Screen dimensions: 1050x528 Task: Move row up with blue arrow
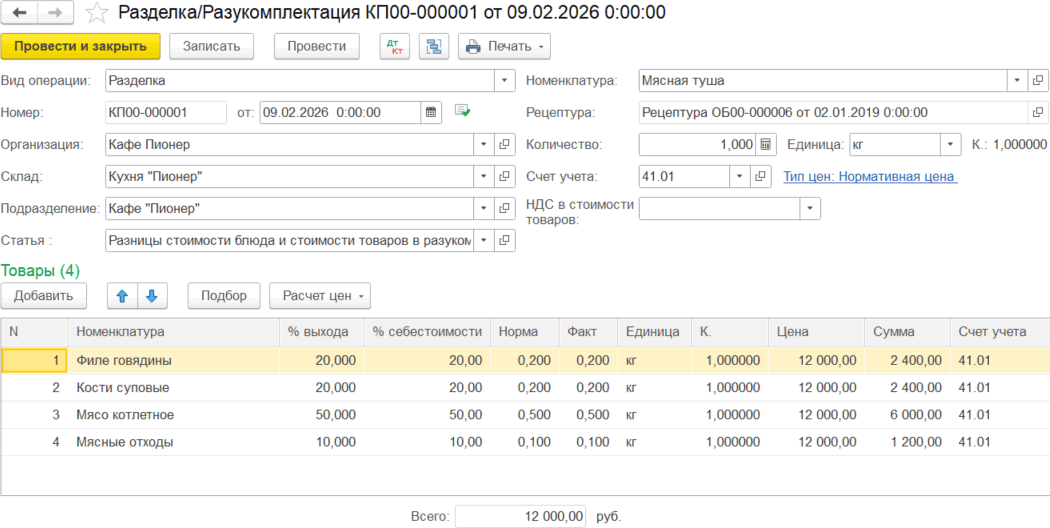(x=122, y=296)
